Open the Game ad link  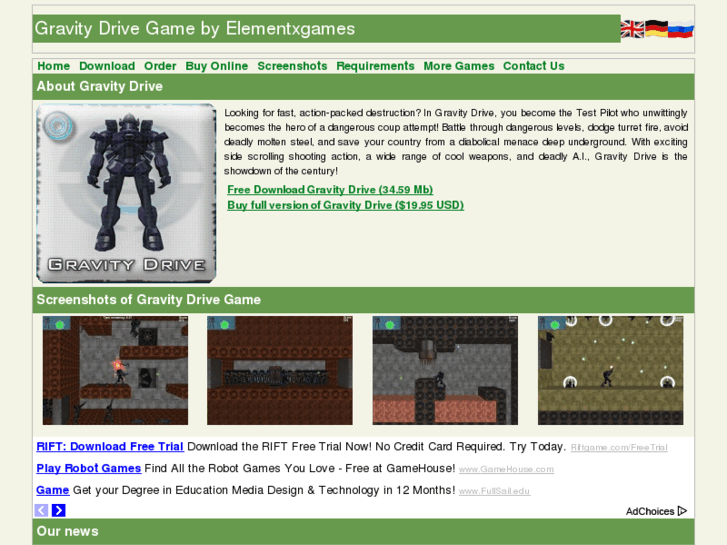pyautogui.click(x=52, y=490)
